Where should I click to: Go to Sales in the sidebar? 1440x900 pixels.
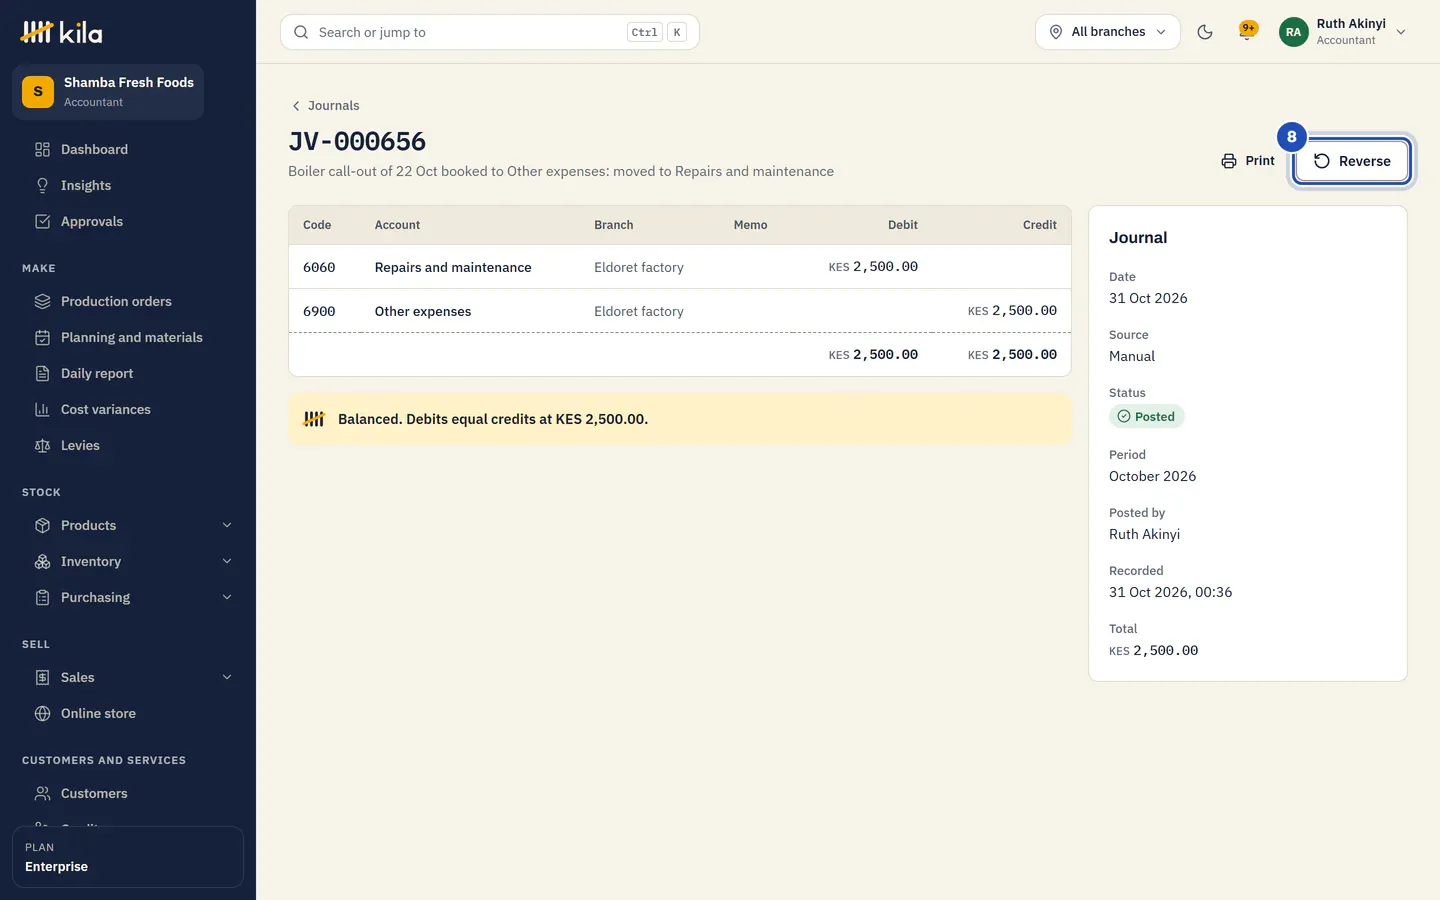(128, 677)
